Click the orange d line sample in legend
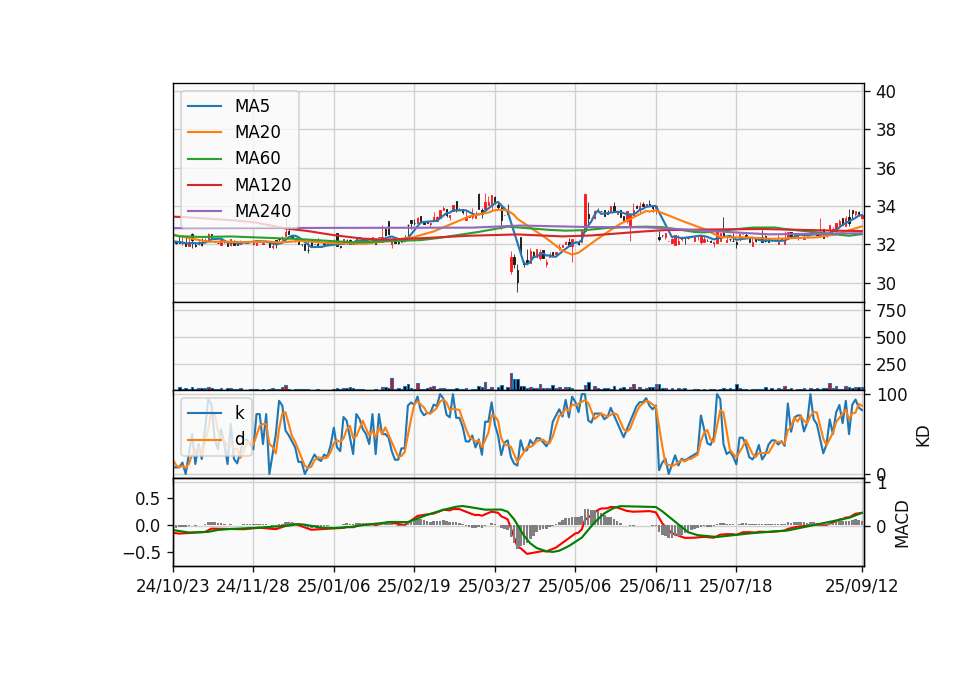960x690 pixels. 204,440
